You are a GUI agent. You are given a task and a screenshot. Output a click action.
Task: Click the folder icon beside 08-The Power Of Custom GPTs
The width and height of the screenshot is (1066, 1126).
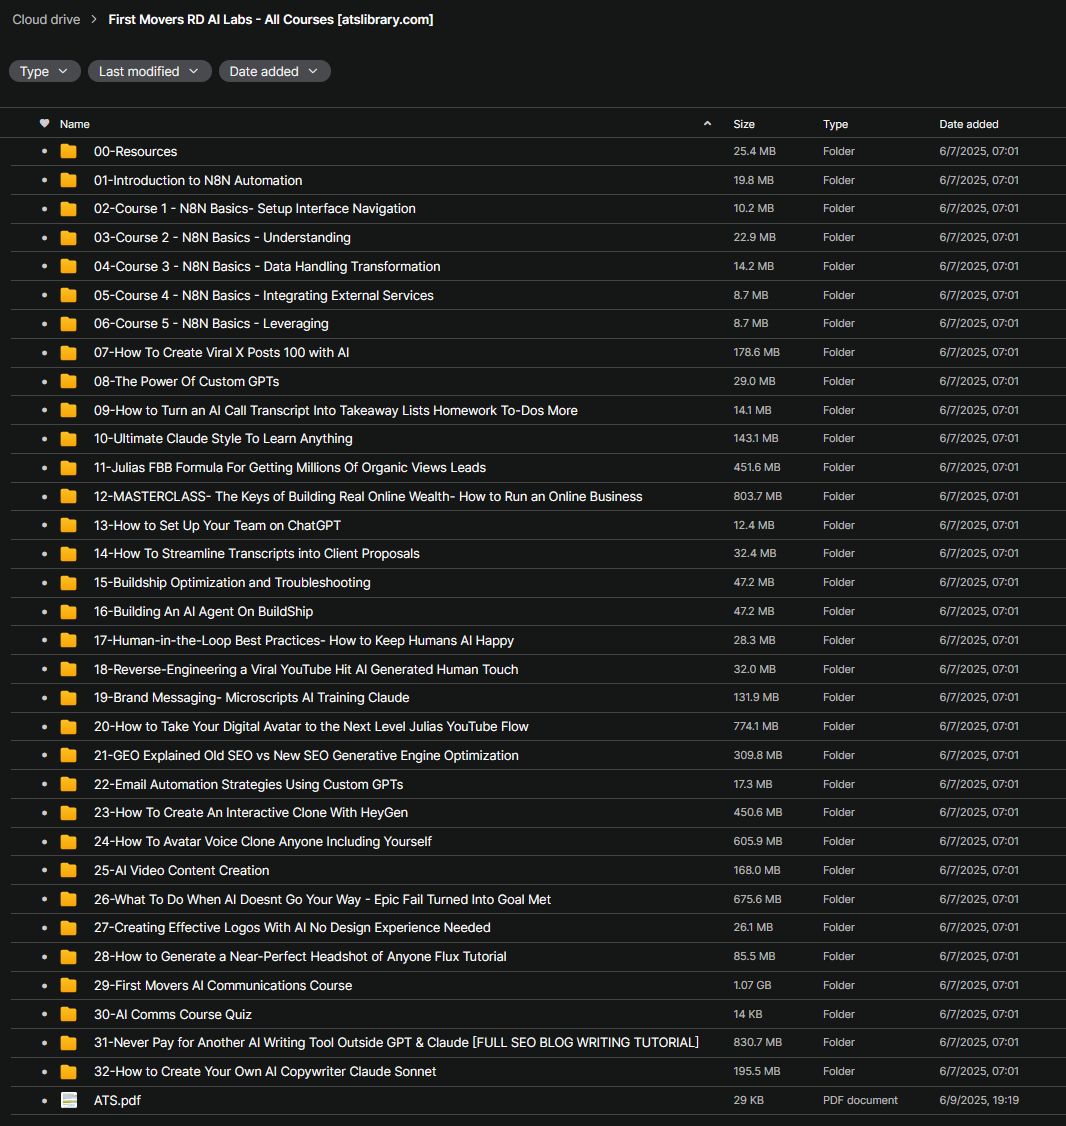click(68, 382)
